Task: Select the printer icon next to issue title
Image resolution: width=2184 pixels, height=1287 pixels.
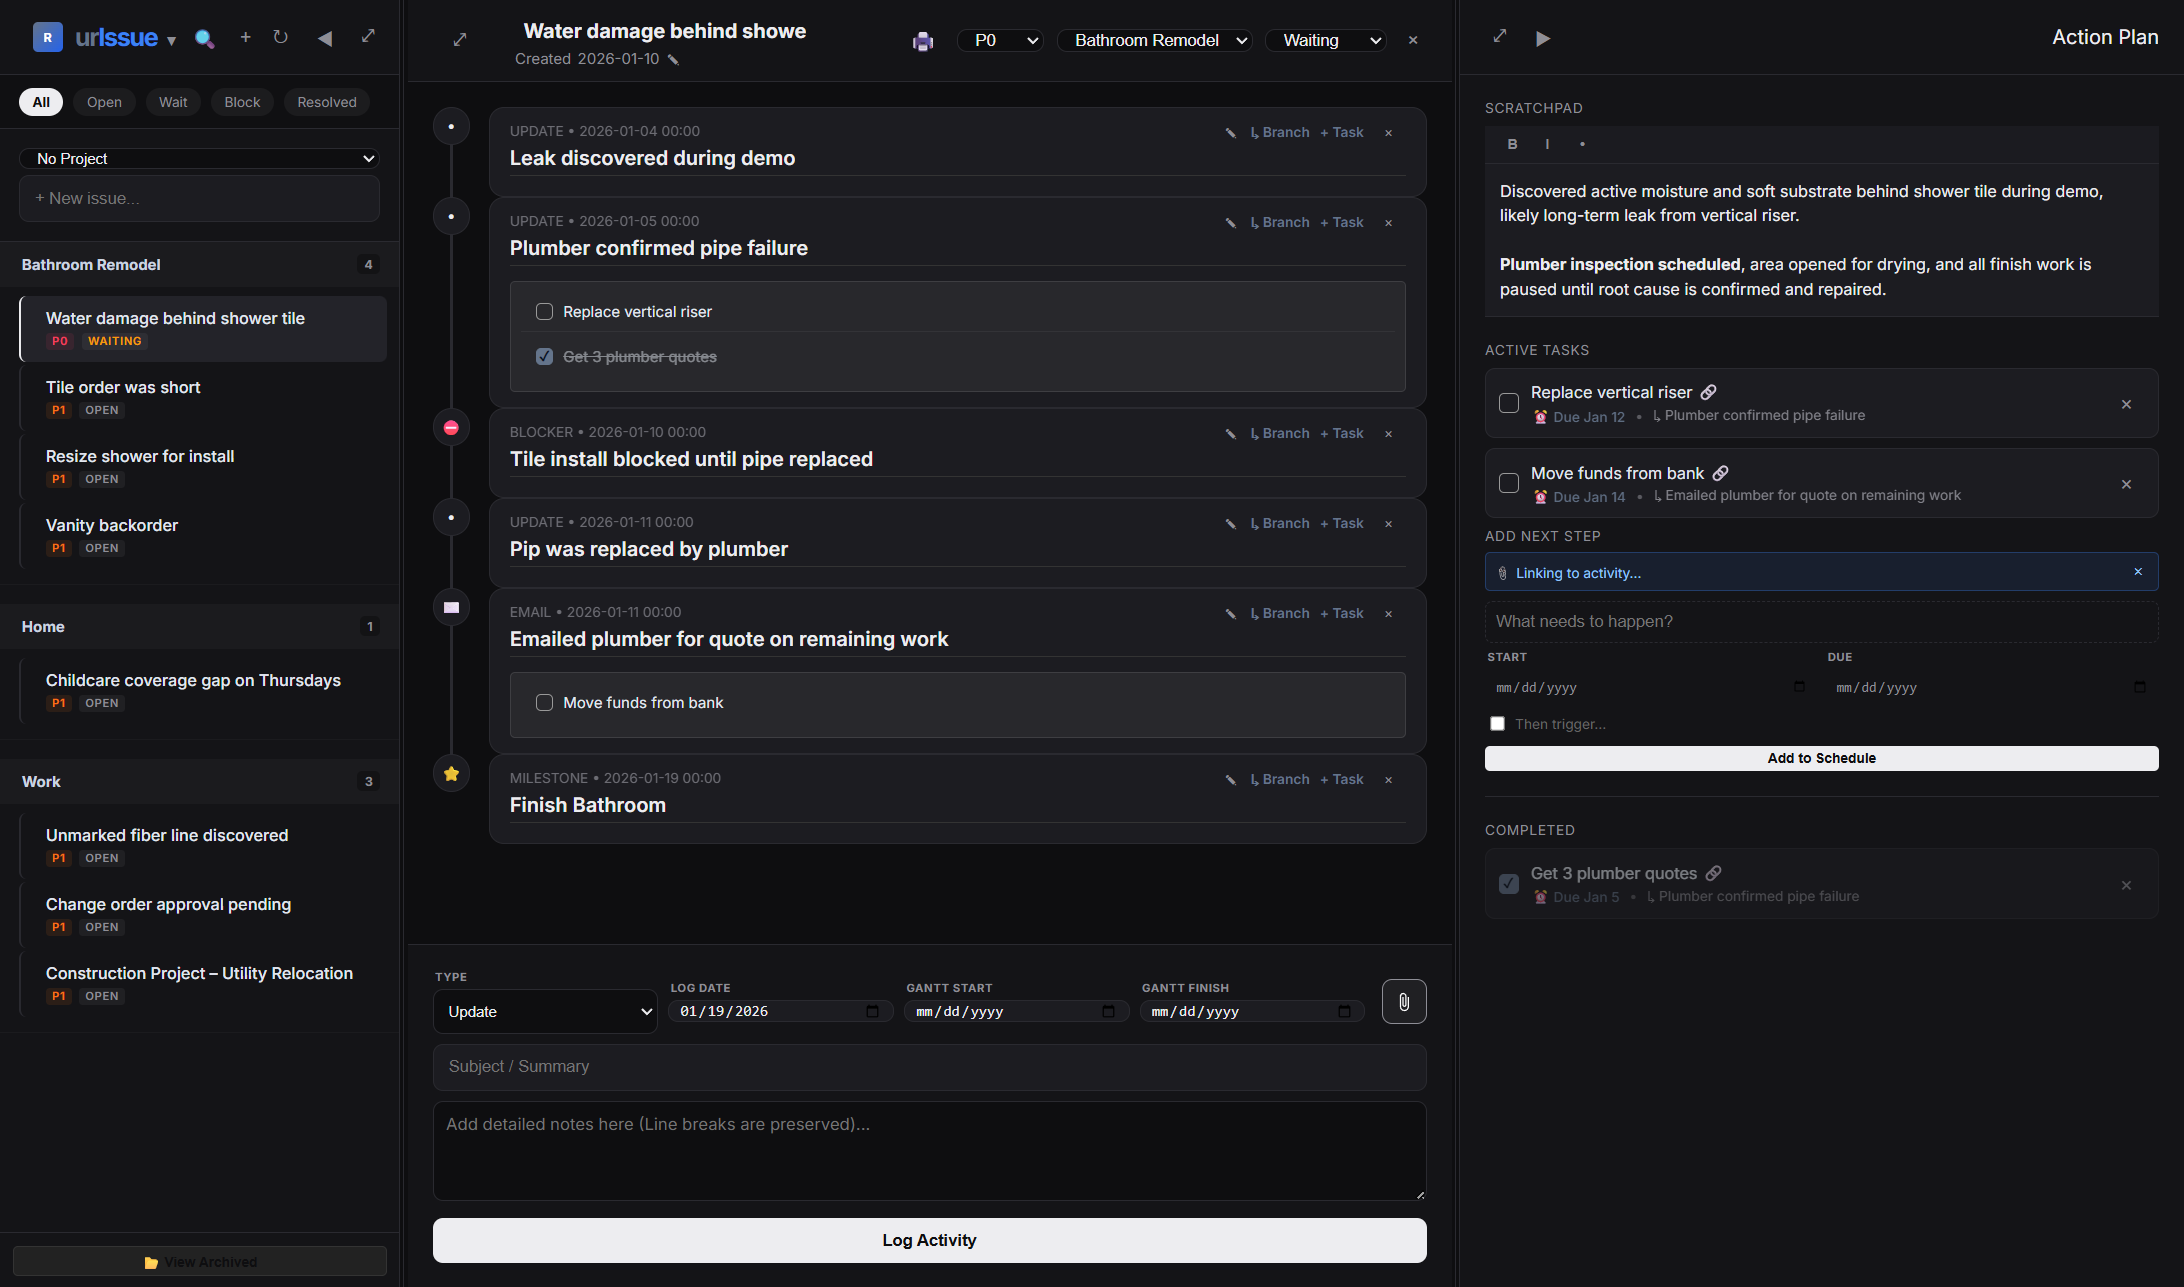Action: pos(922,41)
